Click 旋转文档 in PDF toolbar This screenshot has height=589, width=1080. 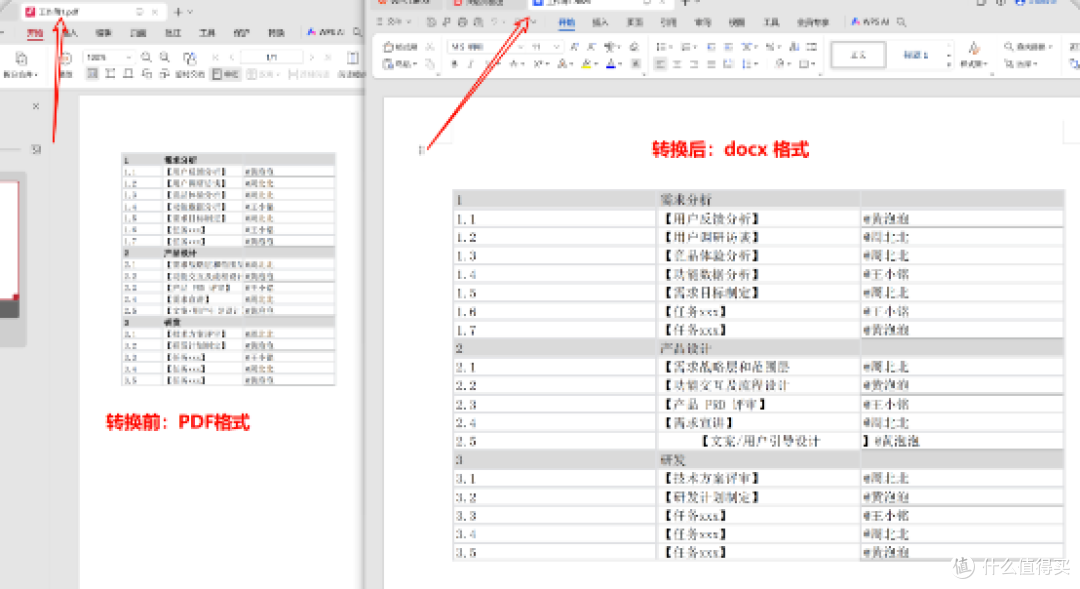point(189,74)
